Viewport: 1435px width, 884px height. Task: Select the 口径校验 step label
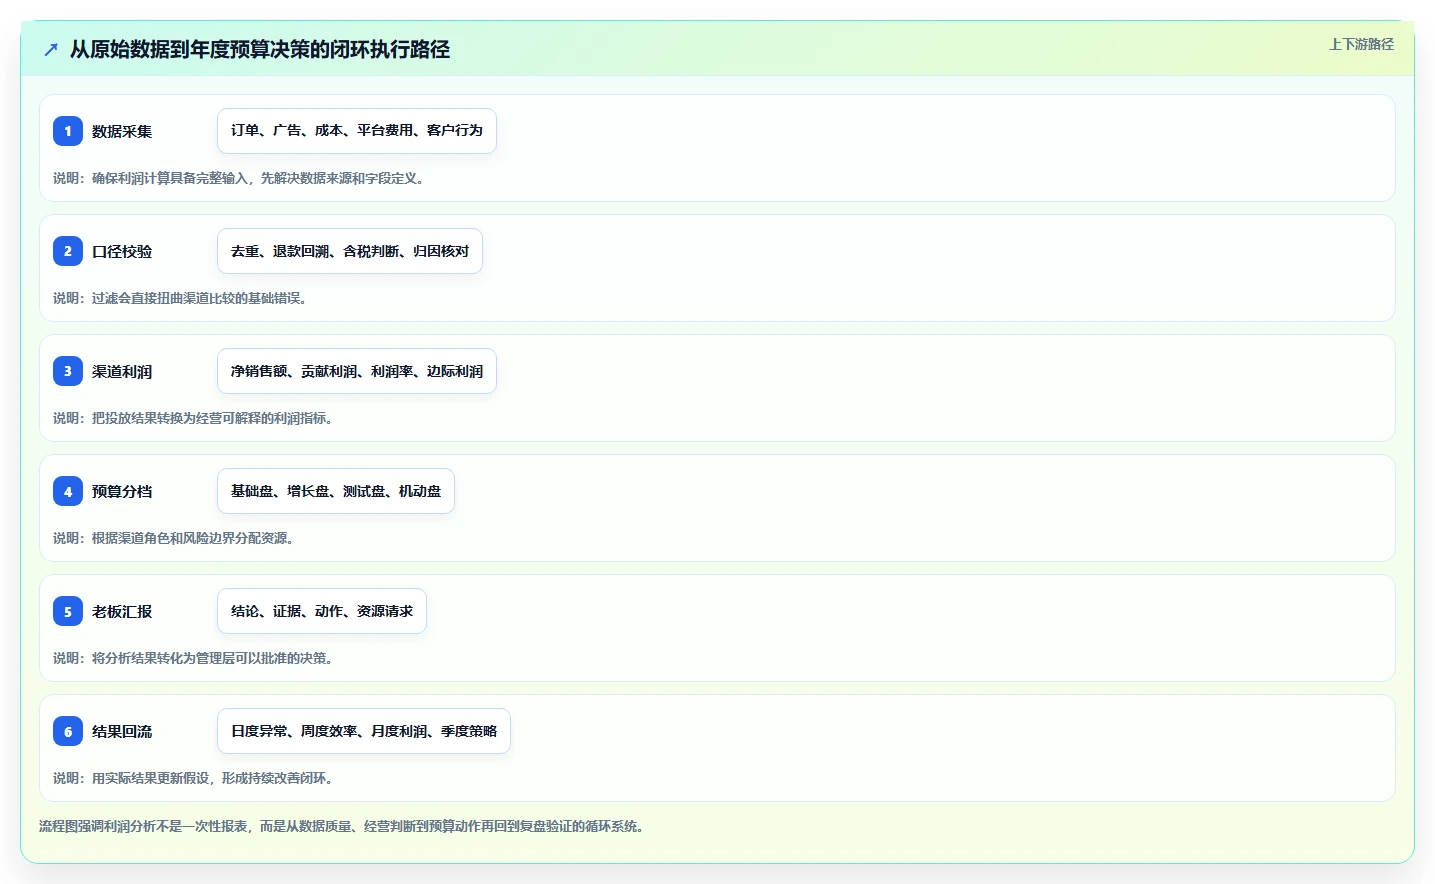click(122, 251)
